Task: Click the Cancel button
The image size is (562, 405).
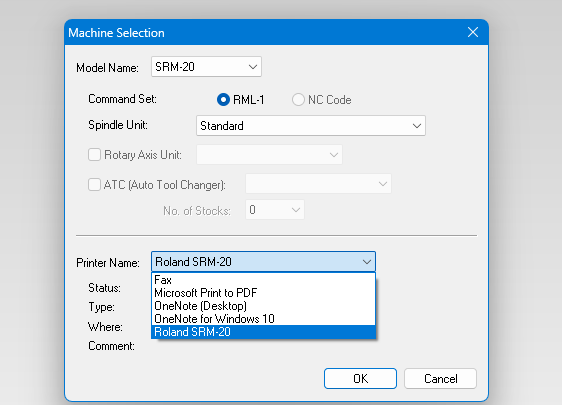Action: [440, 378]
